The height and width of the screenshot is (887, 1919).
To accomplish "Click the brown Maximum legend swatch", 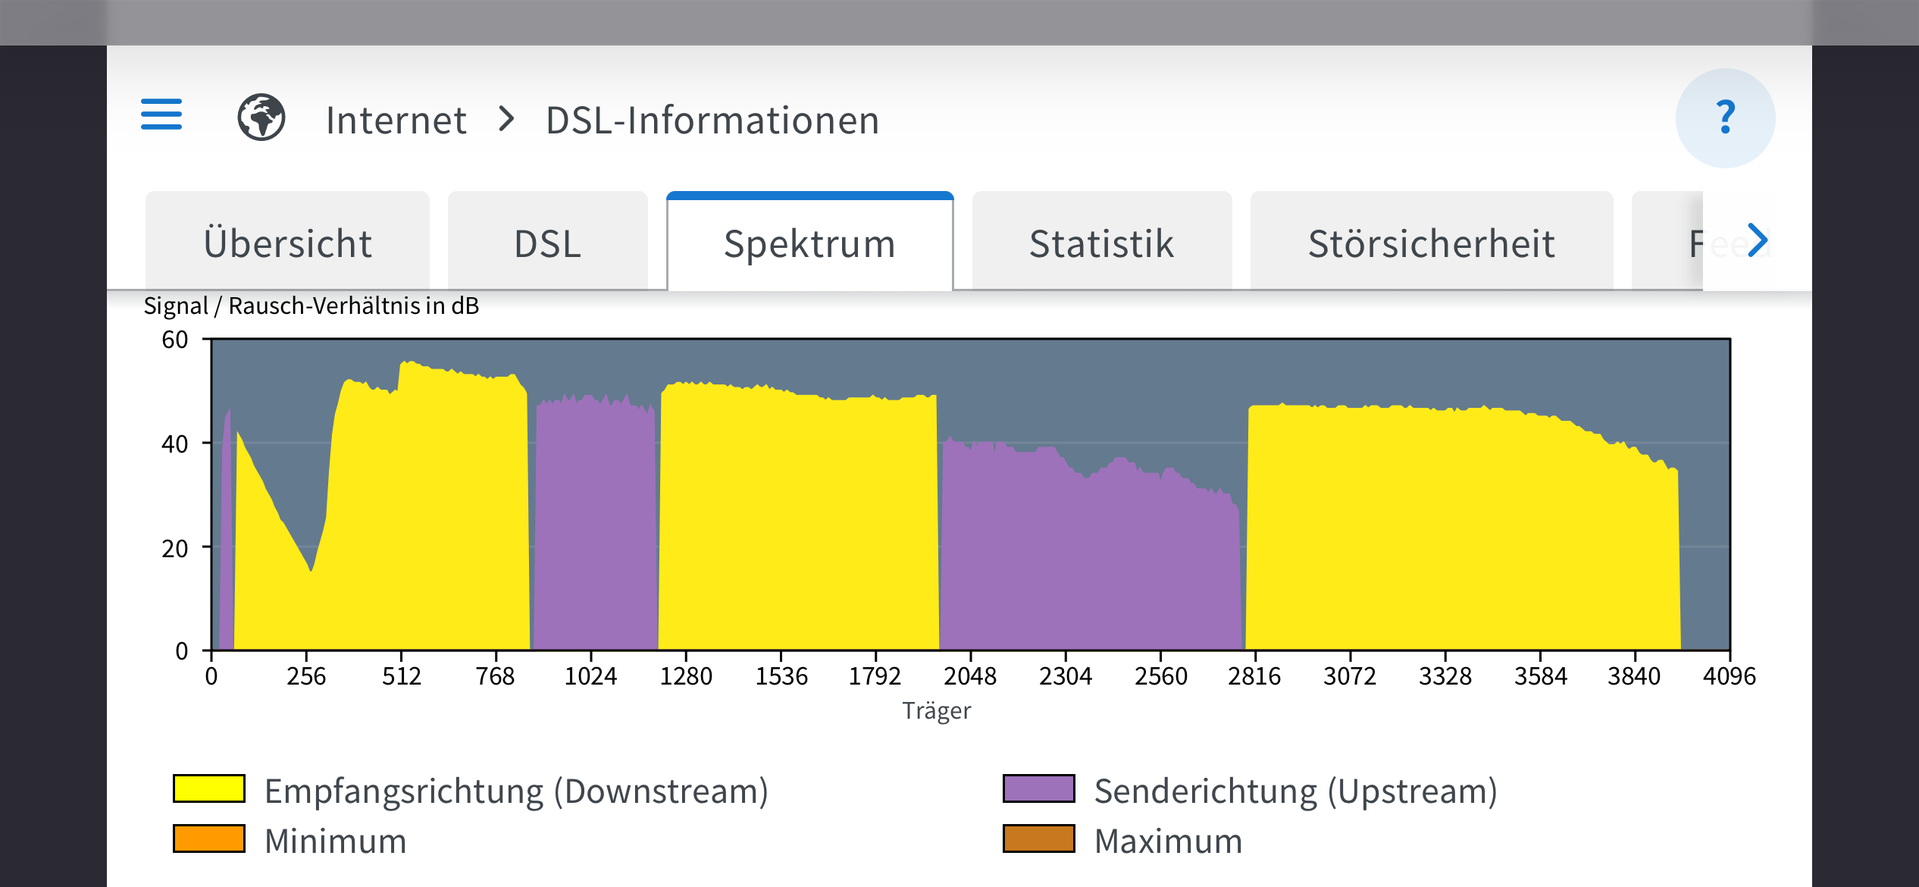I will pos(1039,839).
